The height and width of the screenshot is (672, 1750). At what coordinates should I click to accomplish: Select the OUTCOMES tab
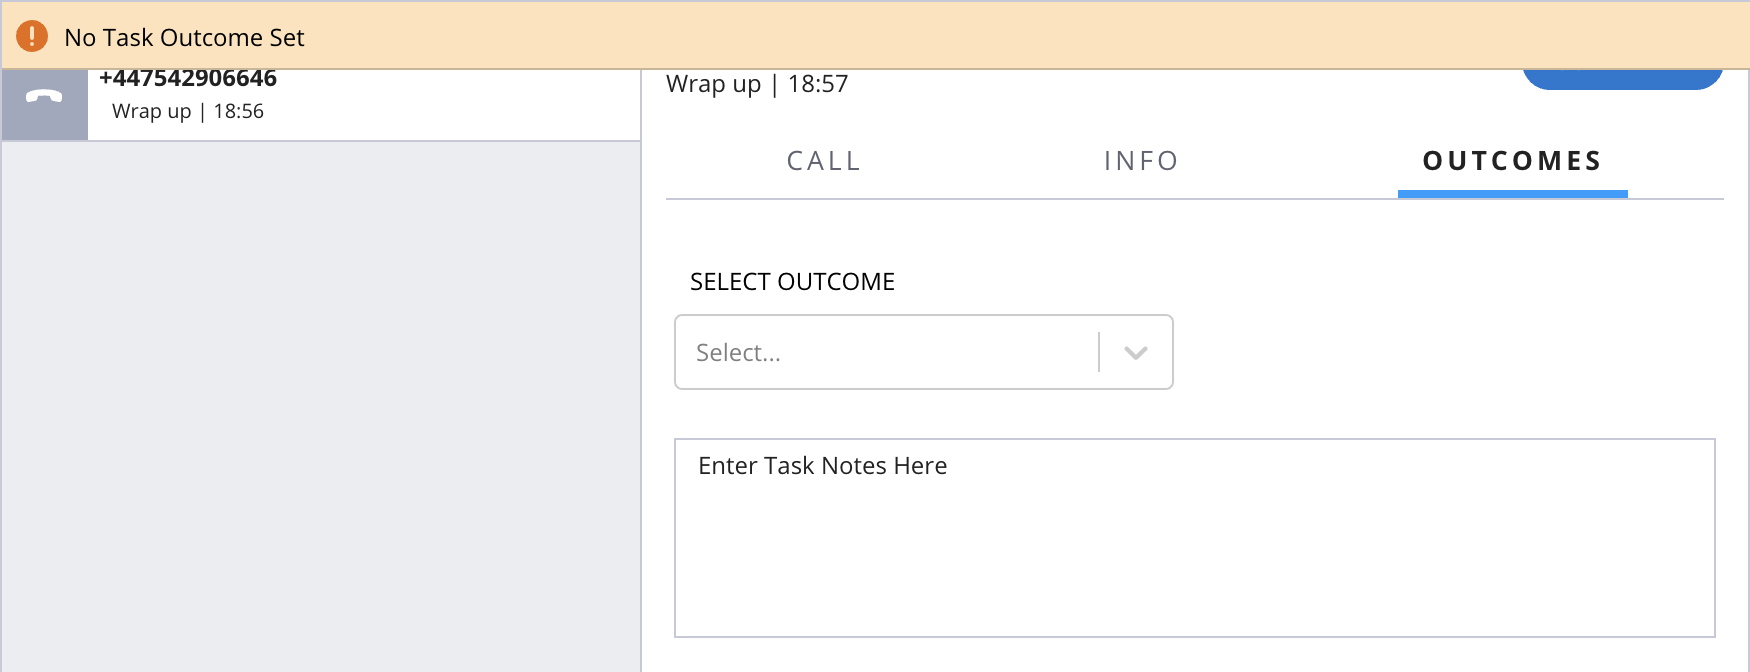tap(1512, 161)
